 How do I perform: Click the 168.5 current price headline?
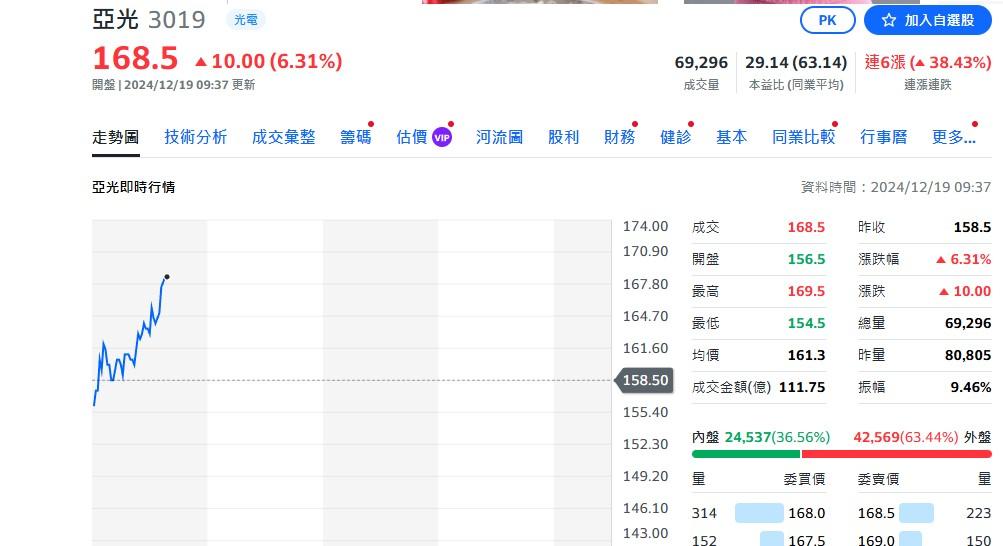pos(135,59)
